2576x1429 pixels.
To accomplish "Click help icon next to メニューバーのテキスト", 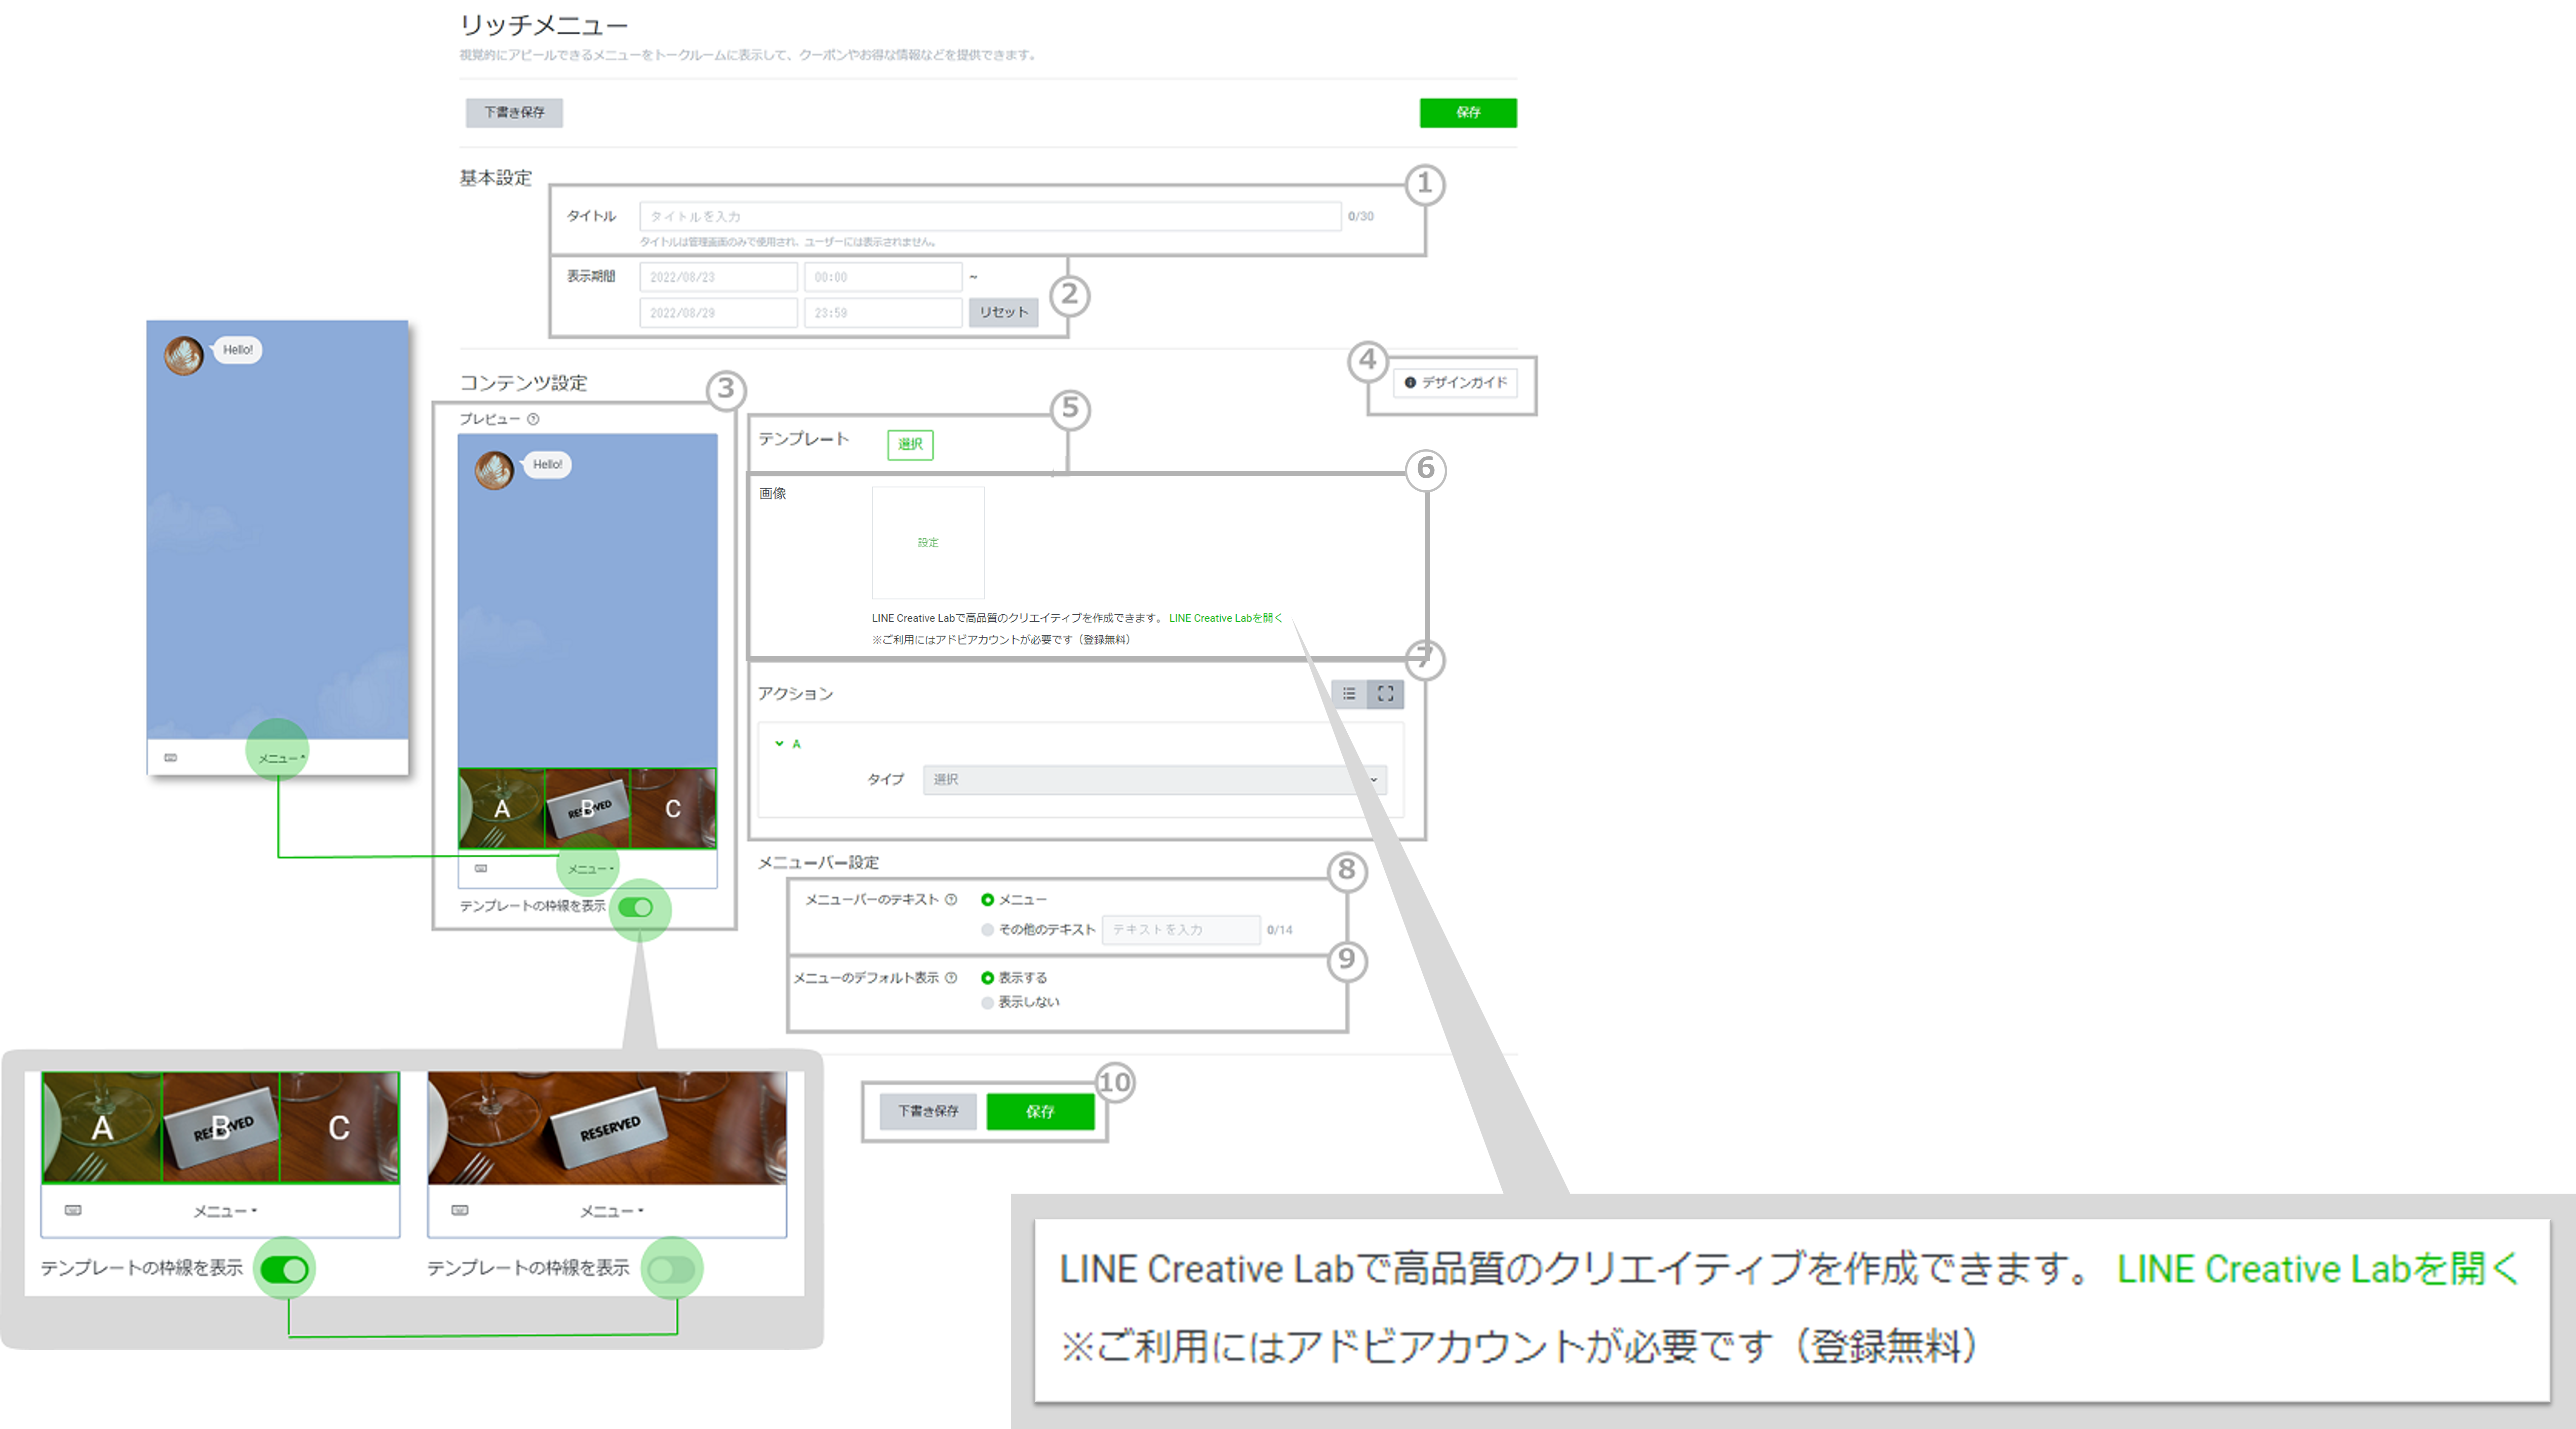I will click(951, 899).
